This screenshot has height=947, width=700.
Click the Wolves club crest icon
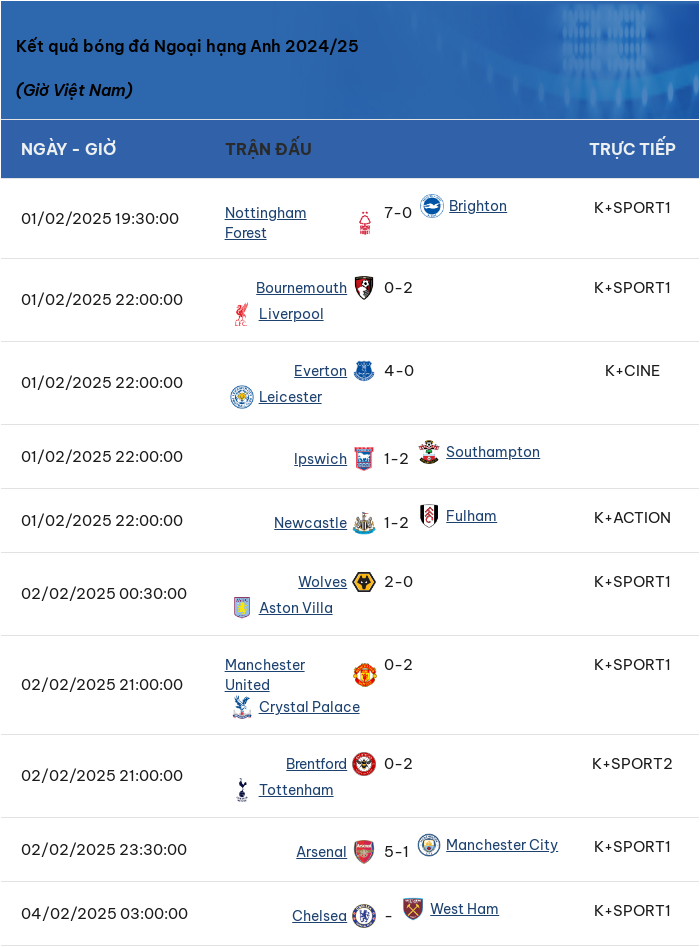pyautogui.click(x=364, y=582)
